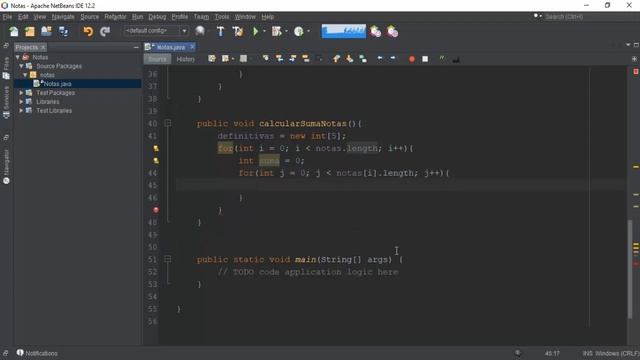The width and height of the screenshot is (640, 360).
Task: Select the Source view button
Action: click(x=157, y=59)
